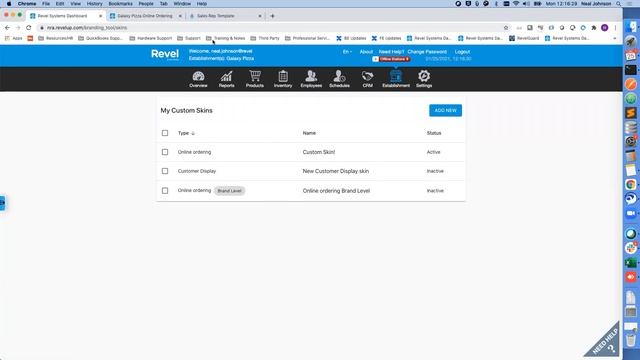
Task: Click the Customer Display type cell
Action: (197, 171)
